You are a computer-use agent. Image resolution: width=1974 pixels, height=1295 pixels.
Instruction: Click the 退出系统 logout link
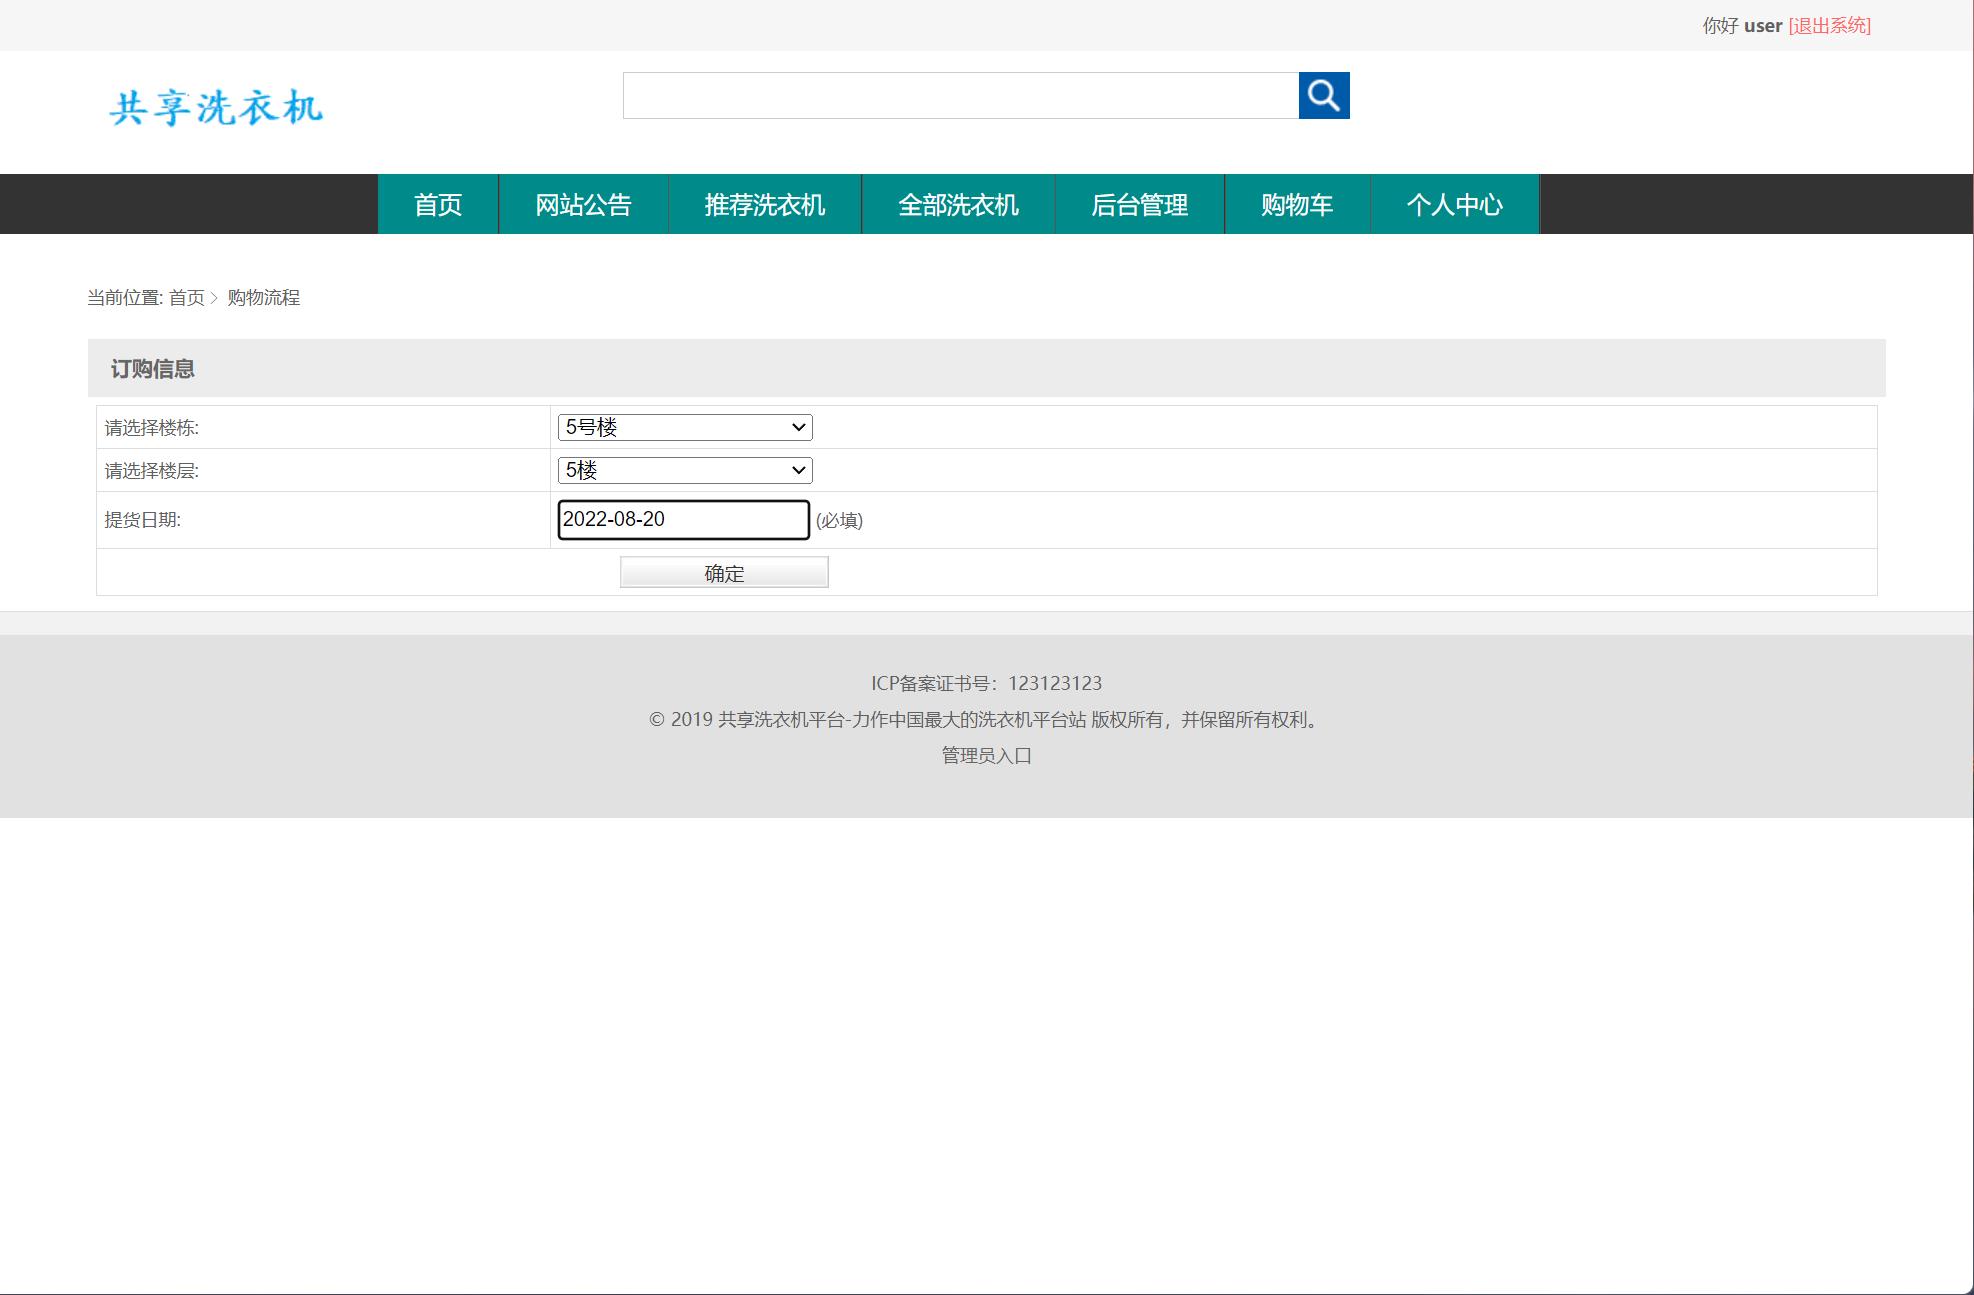point(1829,26)
